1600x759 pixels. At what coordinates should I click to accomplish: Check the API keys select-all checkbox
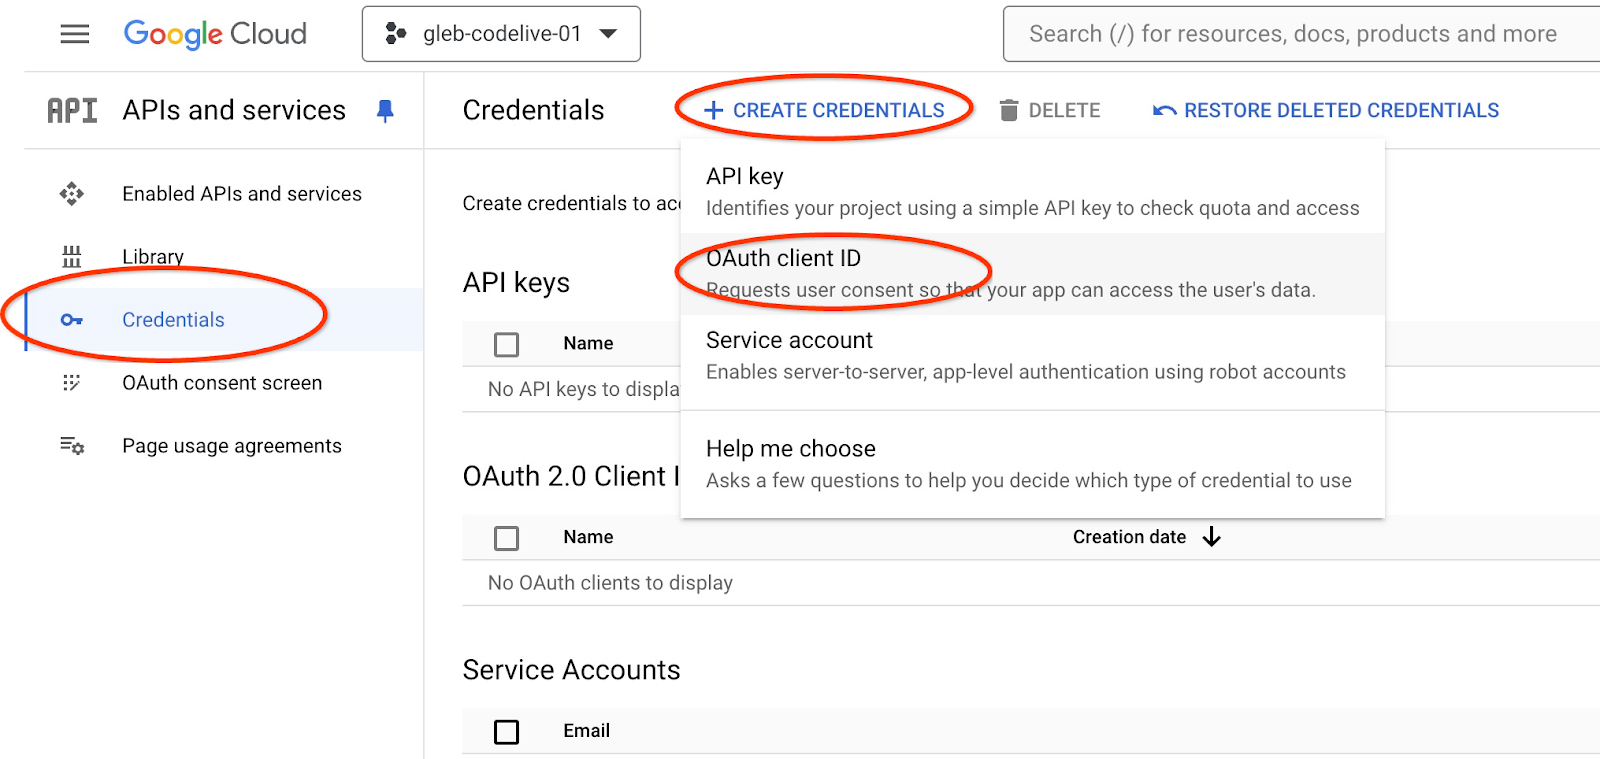(507, 345)
